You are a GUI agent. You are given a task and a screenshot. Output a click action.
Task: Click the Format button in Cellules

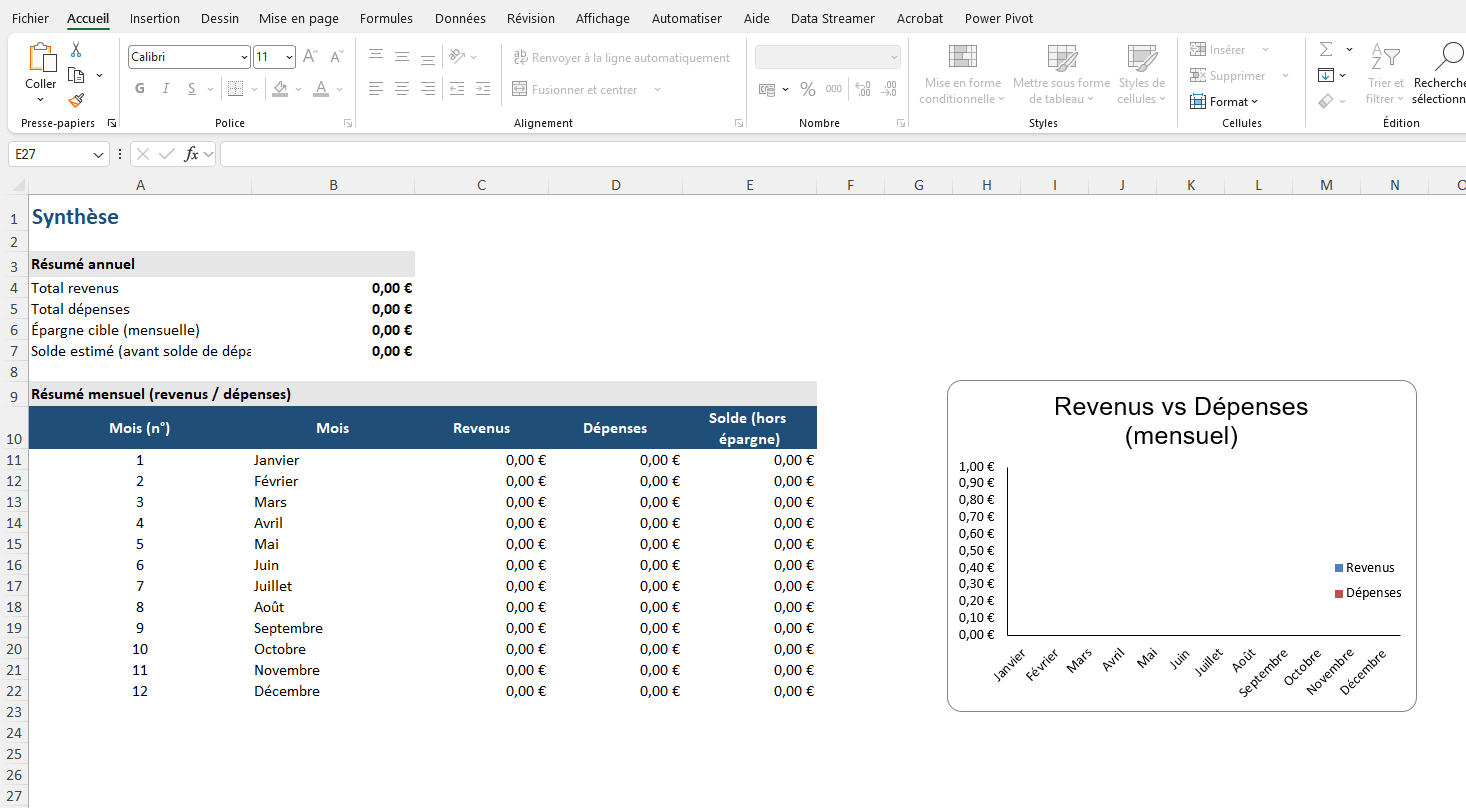[1225, 101]
